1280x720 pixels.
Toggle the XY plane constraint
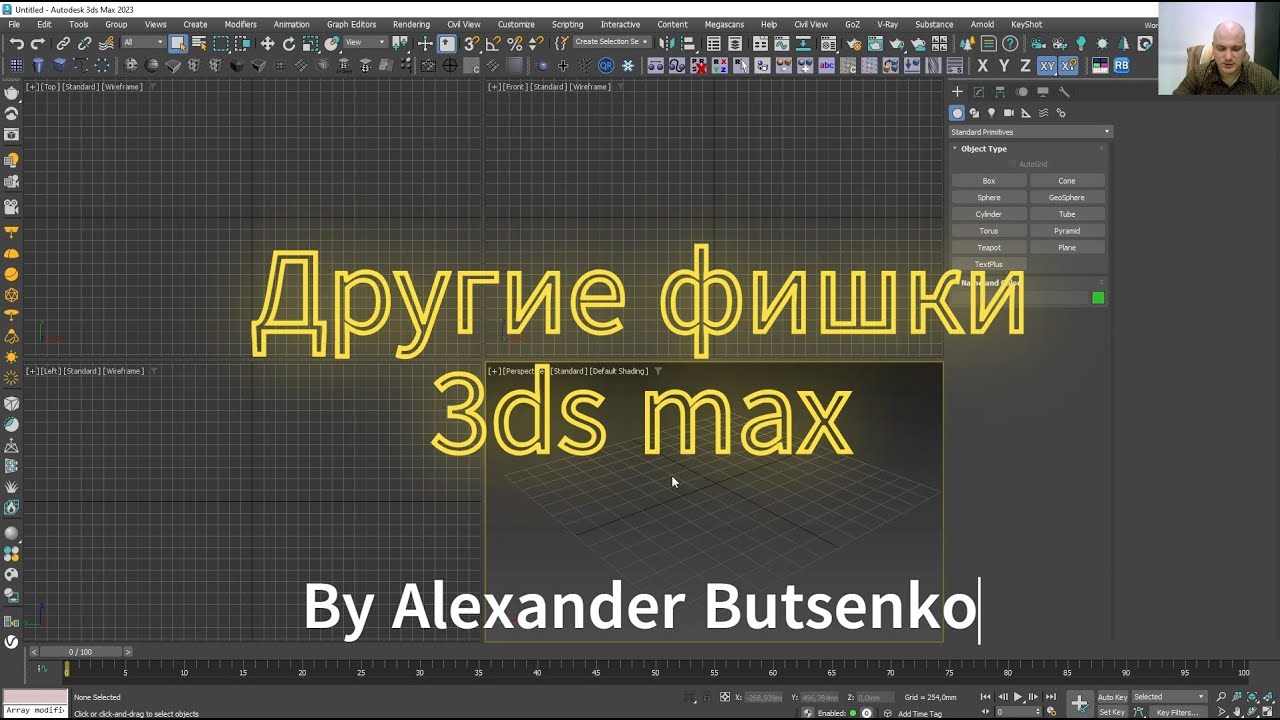point(1047,66)
